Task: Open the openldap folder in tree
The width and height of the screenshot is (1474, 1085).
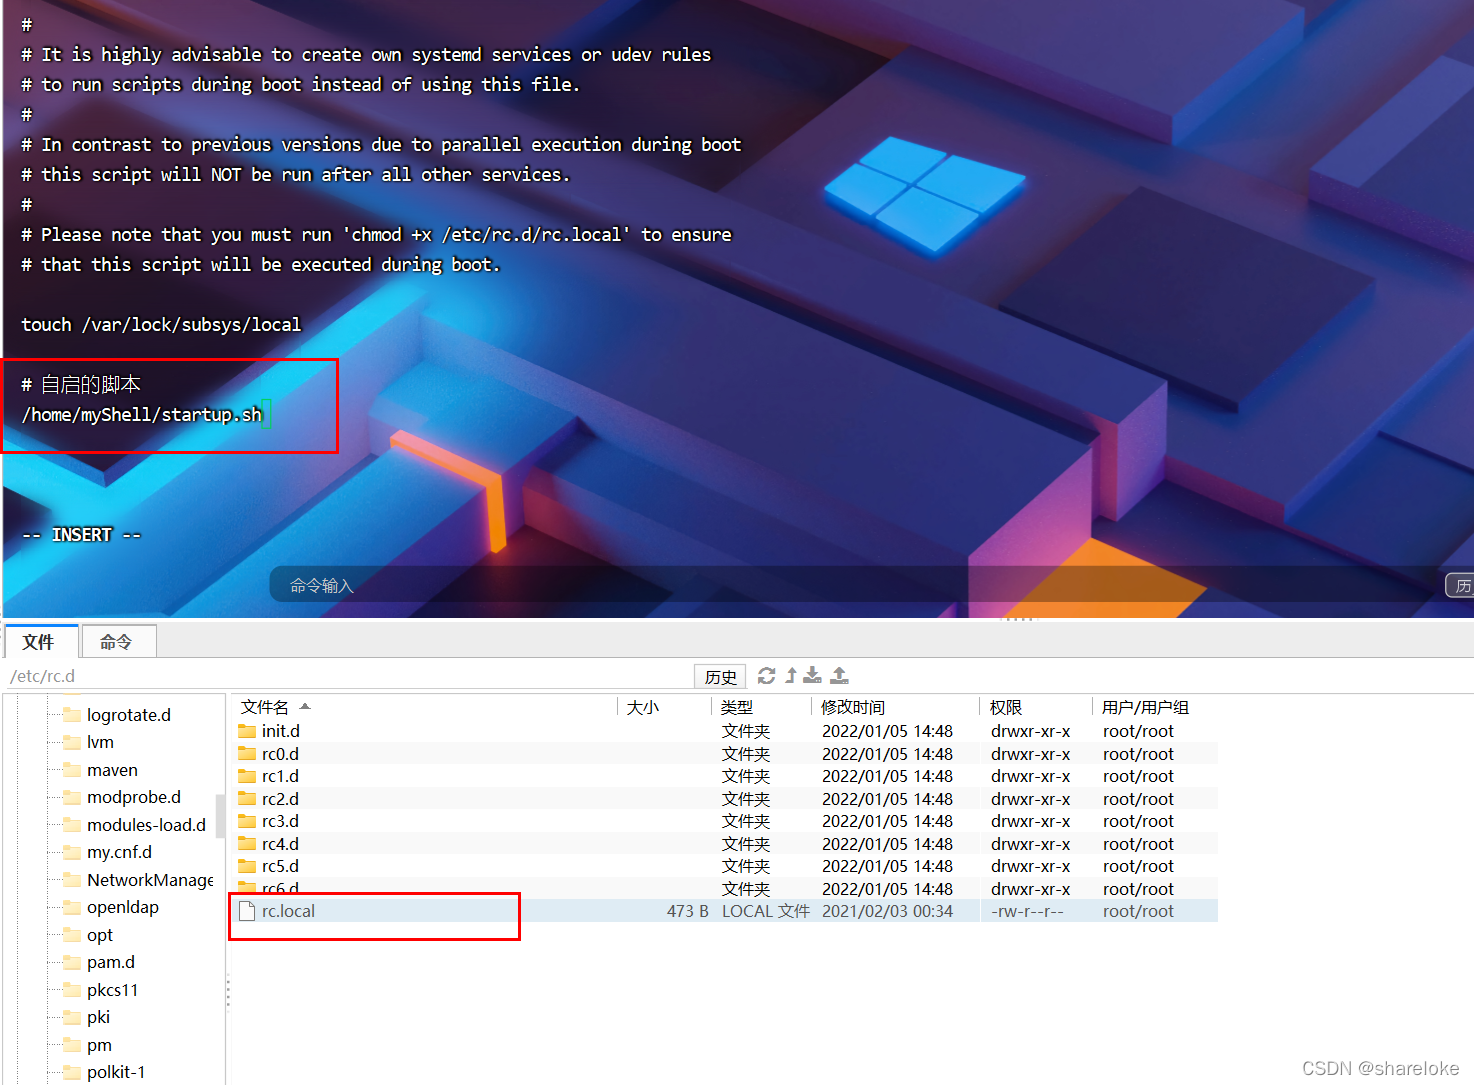Action: click(122, 907)
